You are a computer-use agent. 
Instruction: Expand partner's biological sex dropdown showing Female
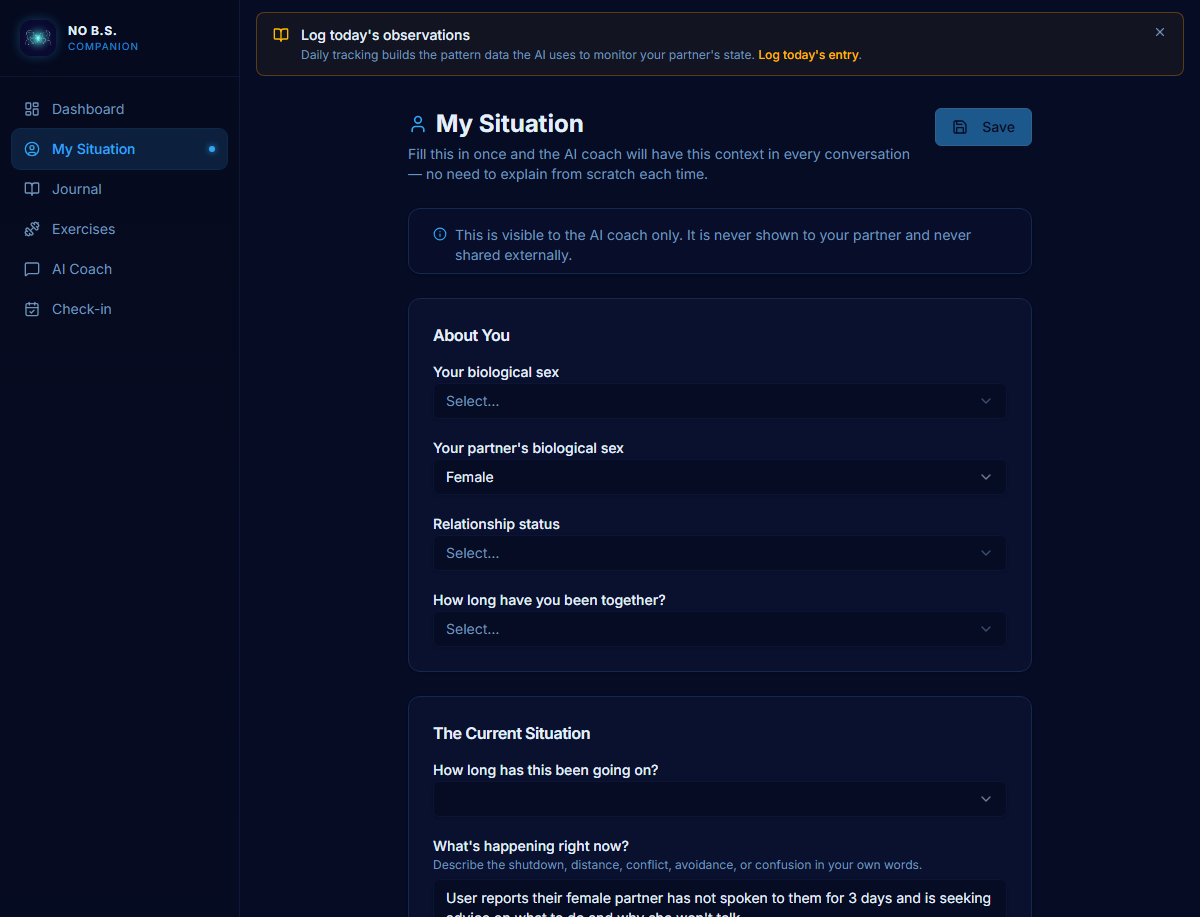pos(719,477)
